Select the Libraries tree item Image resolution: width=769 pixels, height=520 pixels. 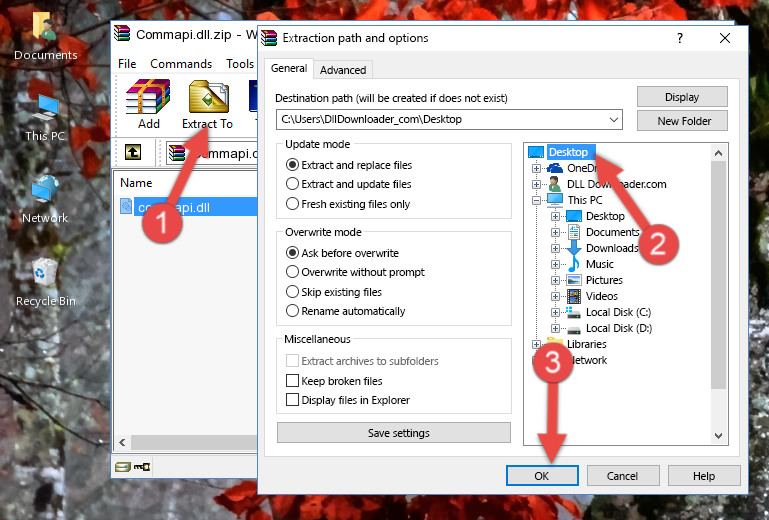click(x=587, y=344)
